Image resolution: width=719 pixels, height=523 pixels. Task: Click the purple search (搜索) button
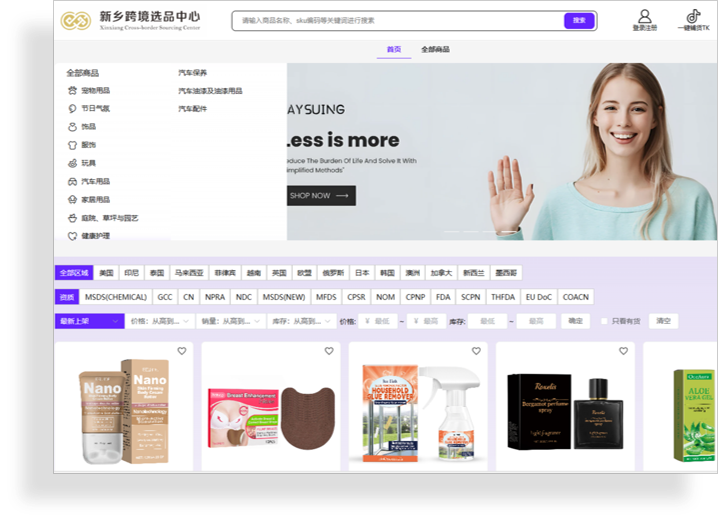click(579, 21)
